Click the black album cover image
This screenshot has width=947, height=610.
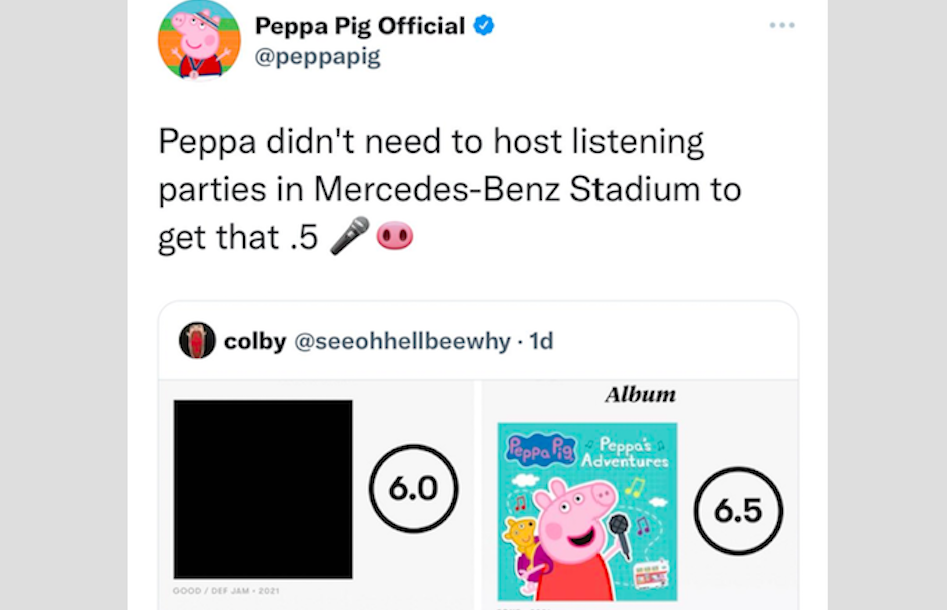click(263, 489)
